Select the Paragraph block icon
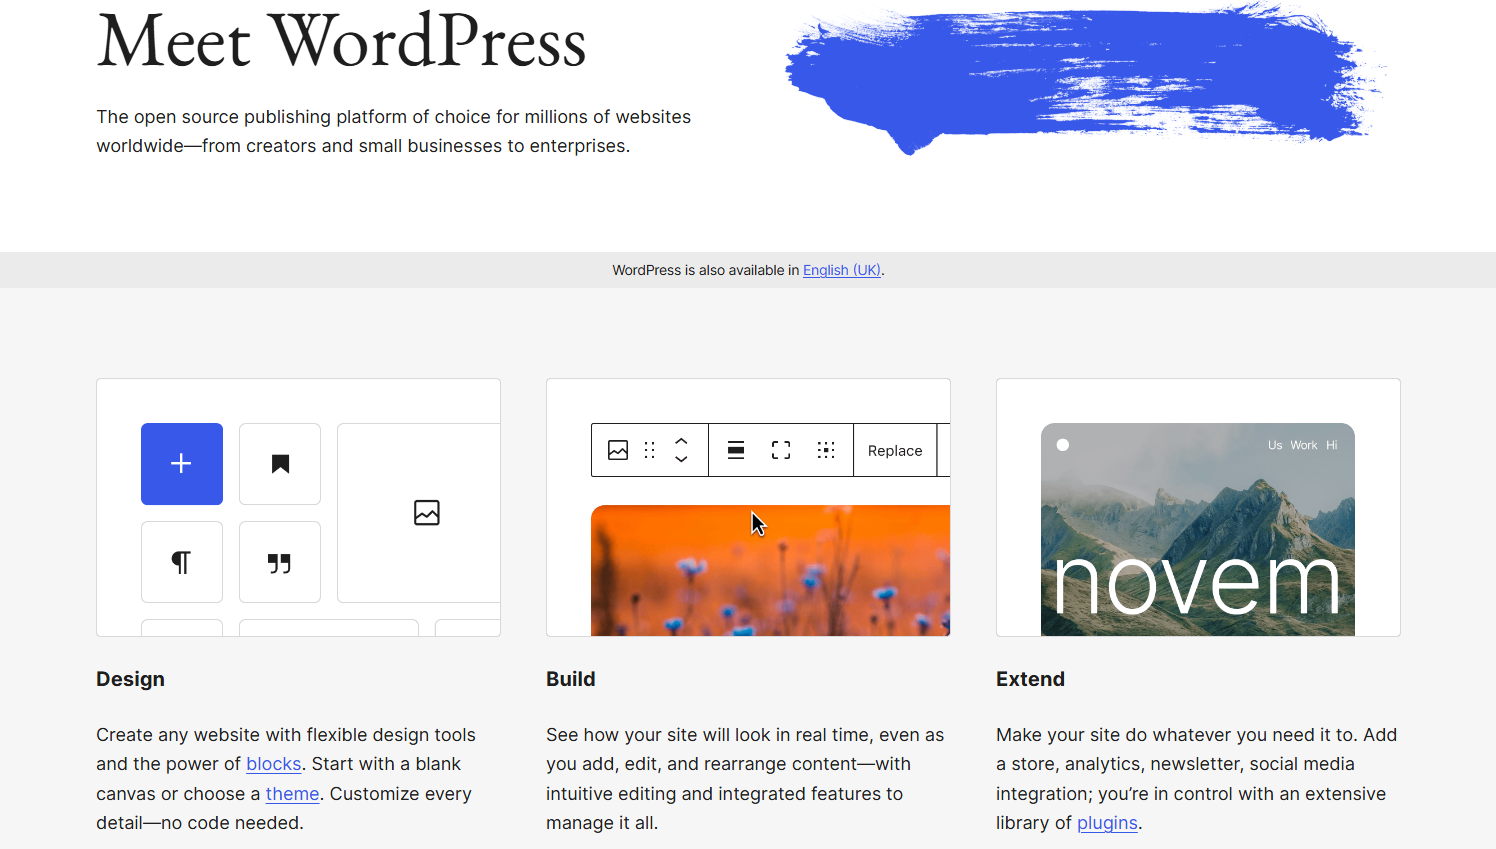 pyautogui.click(x=181, y=562)
